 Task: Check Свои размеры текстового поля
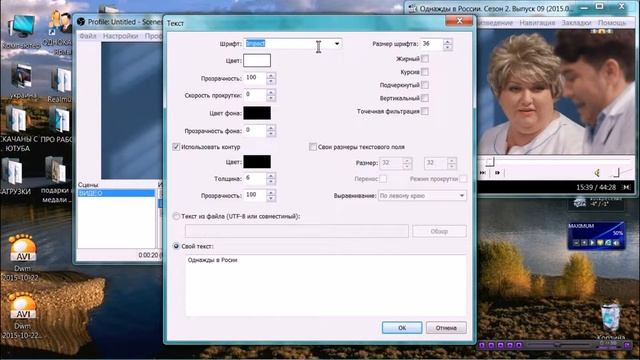pyautogui.click(x=313, y=147)
